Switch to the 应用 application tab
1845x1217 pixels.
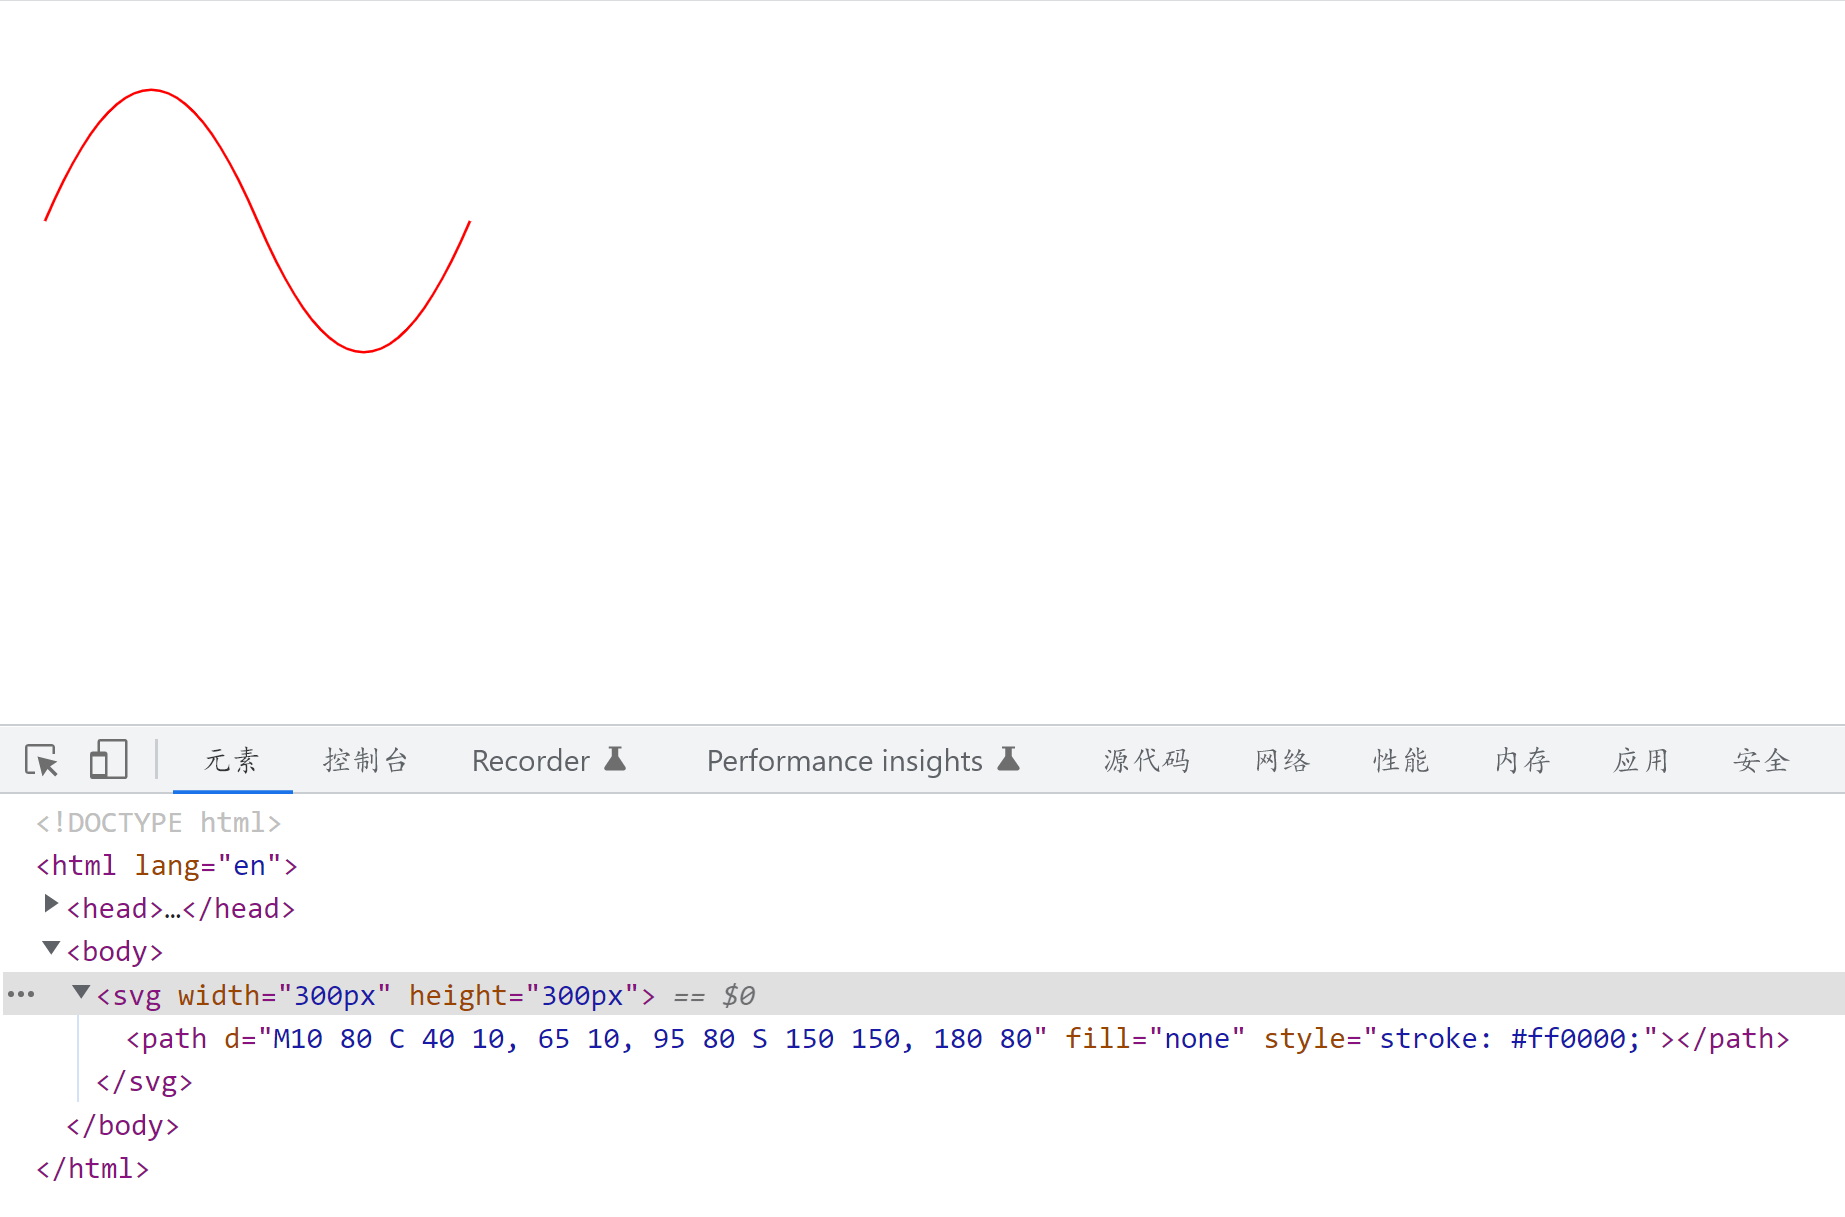click(x=1641, y=761)
